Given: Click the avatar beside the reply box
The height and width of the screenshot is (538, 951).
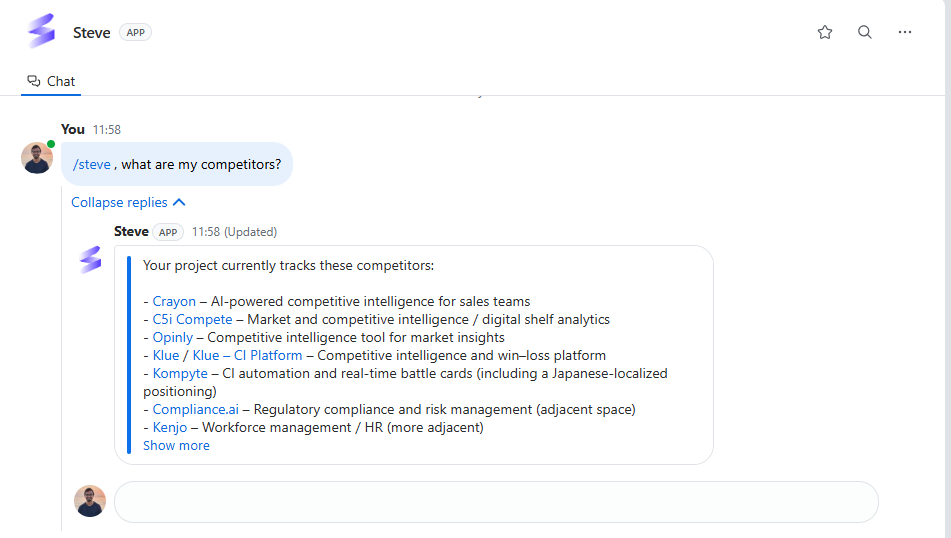Looking at the screenshot, I should pos(90,501).
